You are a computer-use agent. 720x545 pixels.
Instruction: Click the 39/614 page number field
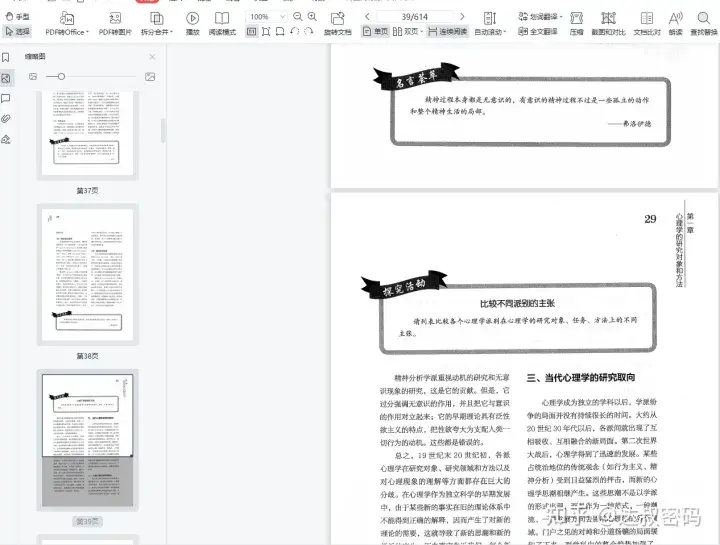(x=414, y=17)
